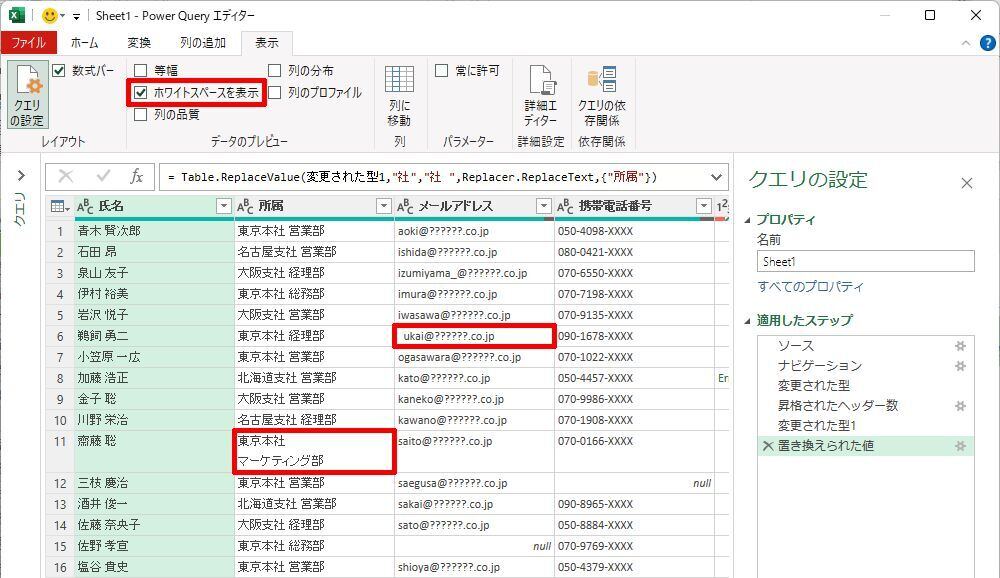Open the Advanced Editor icon
This screenshot has width=1000, height=578.
pos(541,95)
